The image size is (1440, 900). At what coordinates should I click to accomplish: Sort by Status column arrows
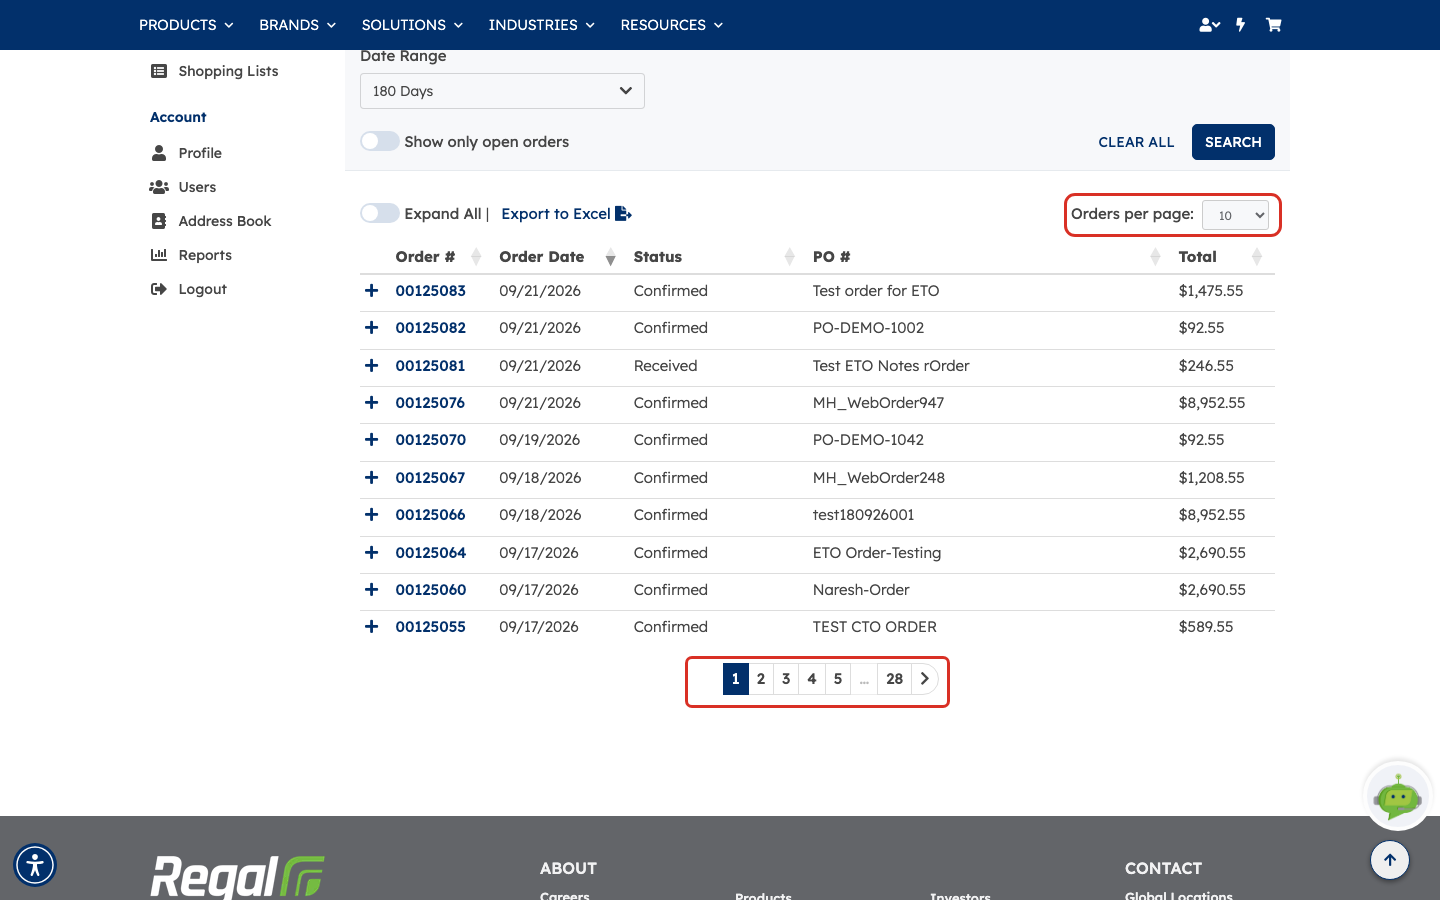[x=790, y=257]
